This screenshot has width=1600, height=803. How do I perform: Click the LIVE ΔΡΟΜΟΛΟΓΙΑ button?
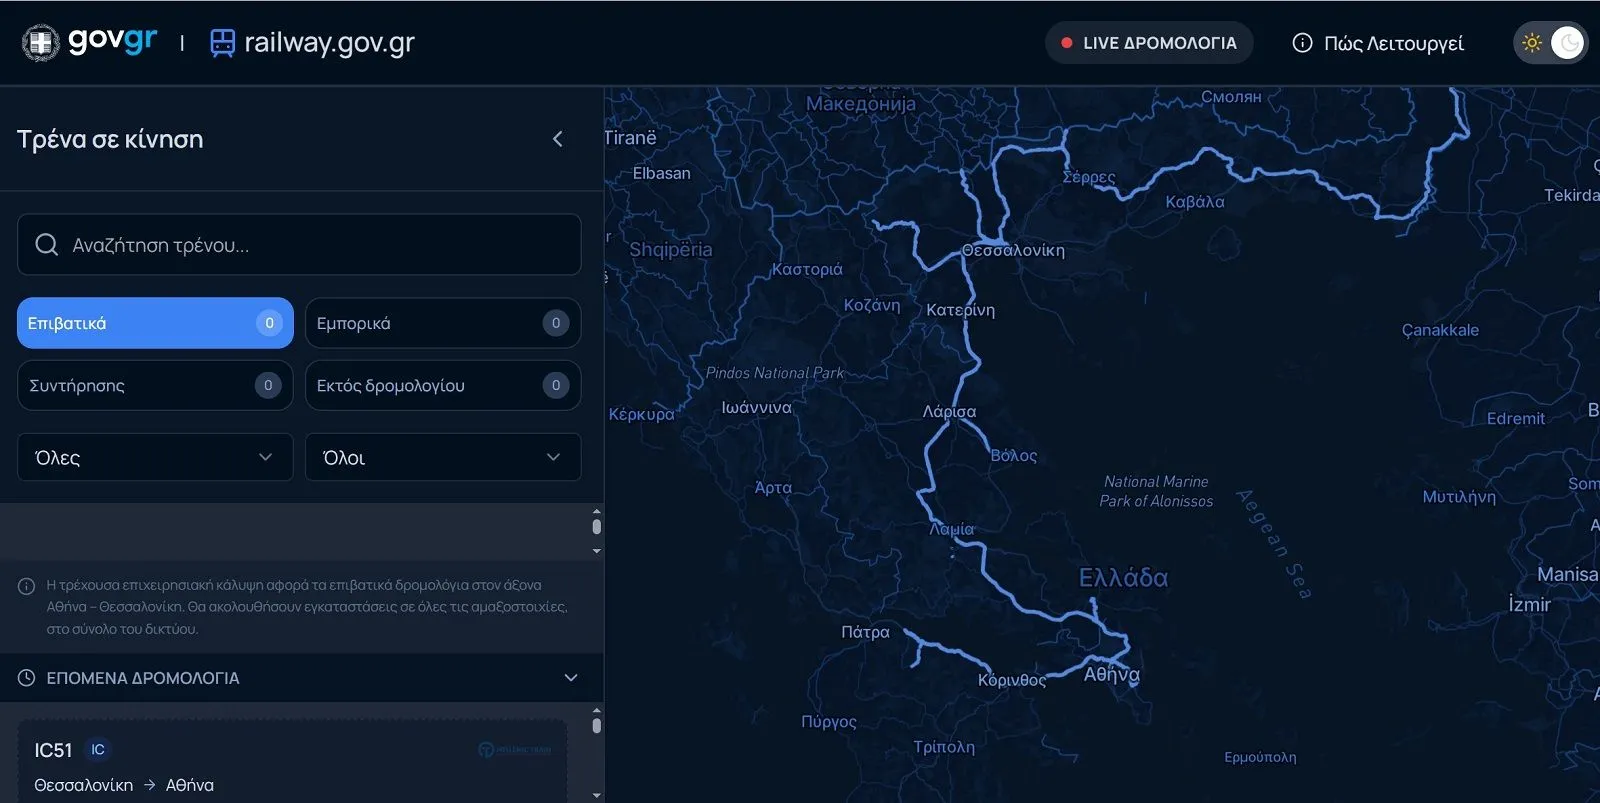1148,43
